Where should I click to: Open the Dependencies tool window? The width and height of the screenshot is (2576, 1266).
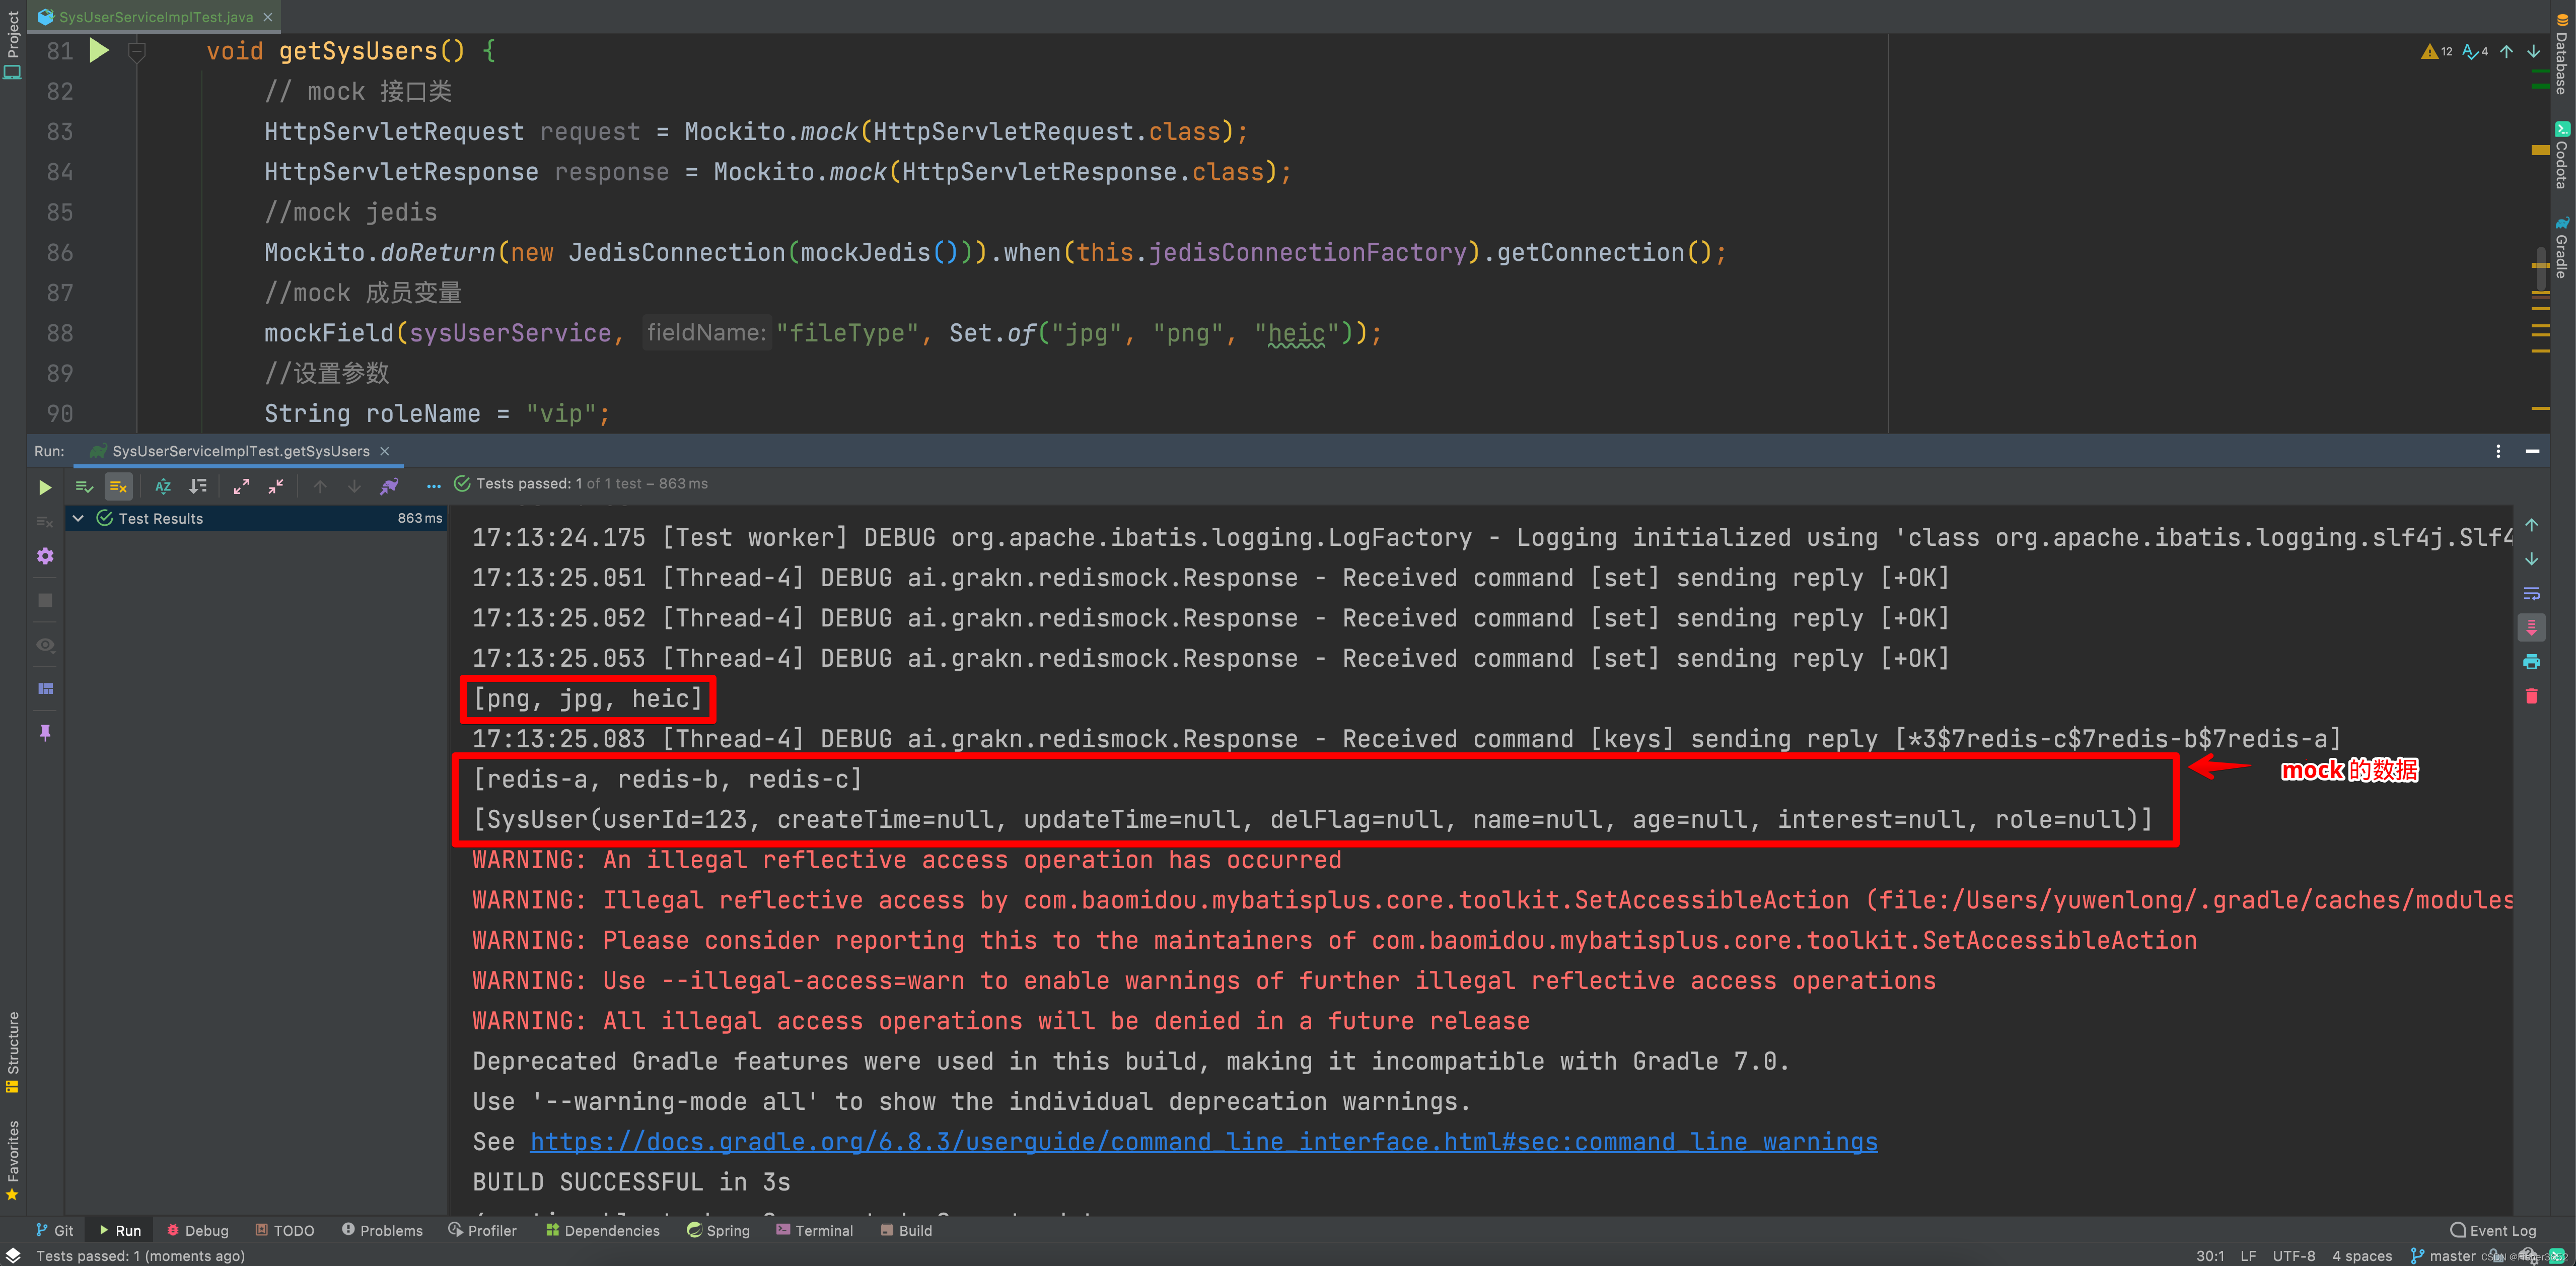tap(603, 1230)
